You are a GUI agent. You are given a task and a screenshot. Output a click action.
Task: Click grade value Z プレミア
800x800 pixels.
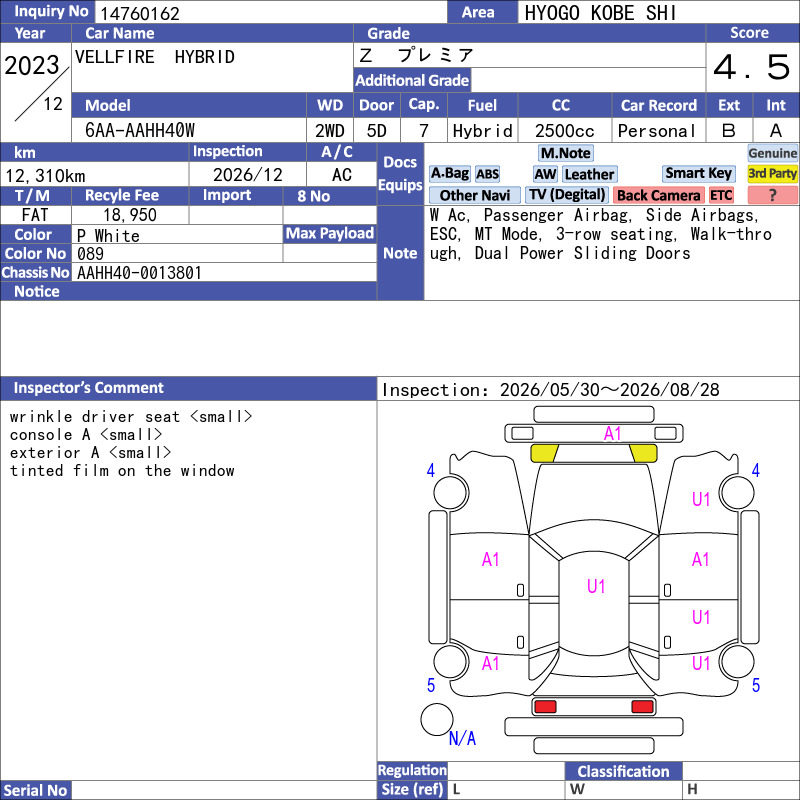point(416,55)
